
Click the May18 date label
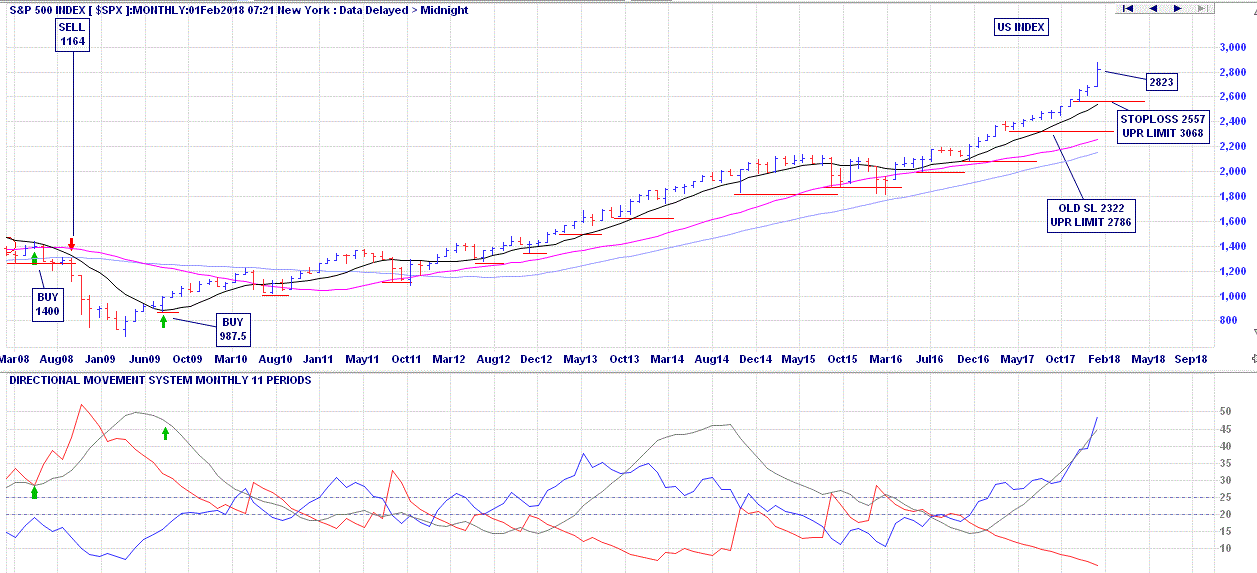point(1148,358)
